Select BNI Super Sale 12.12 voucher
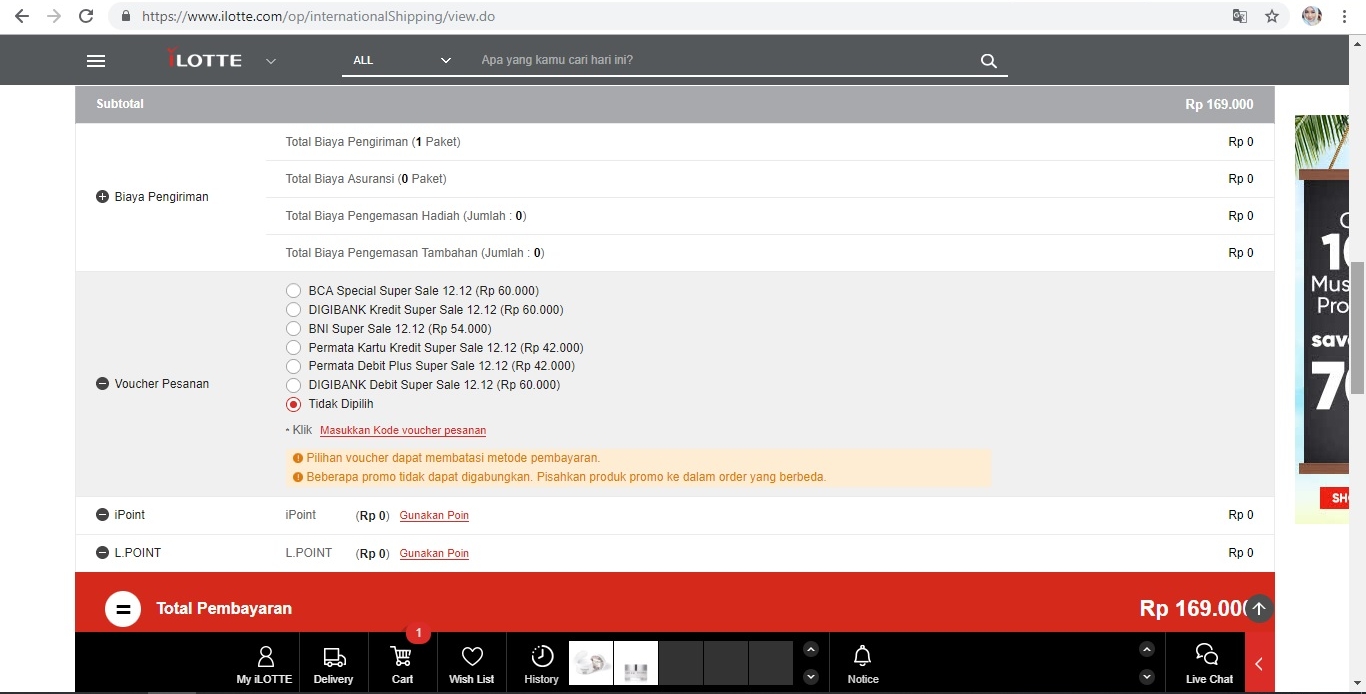The width and height of the screenshot is (1366, 694). (x=293, y=329)
